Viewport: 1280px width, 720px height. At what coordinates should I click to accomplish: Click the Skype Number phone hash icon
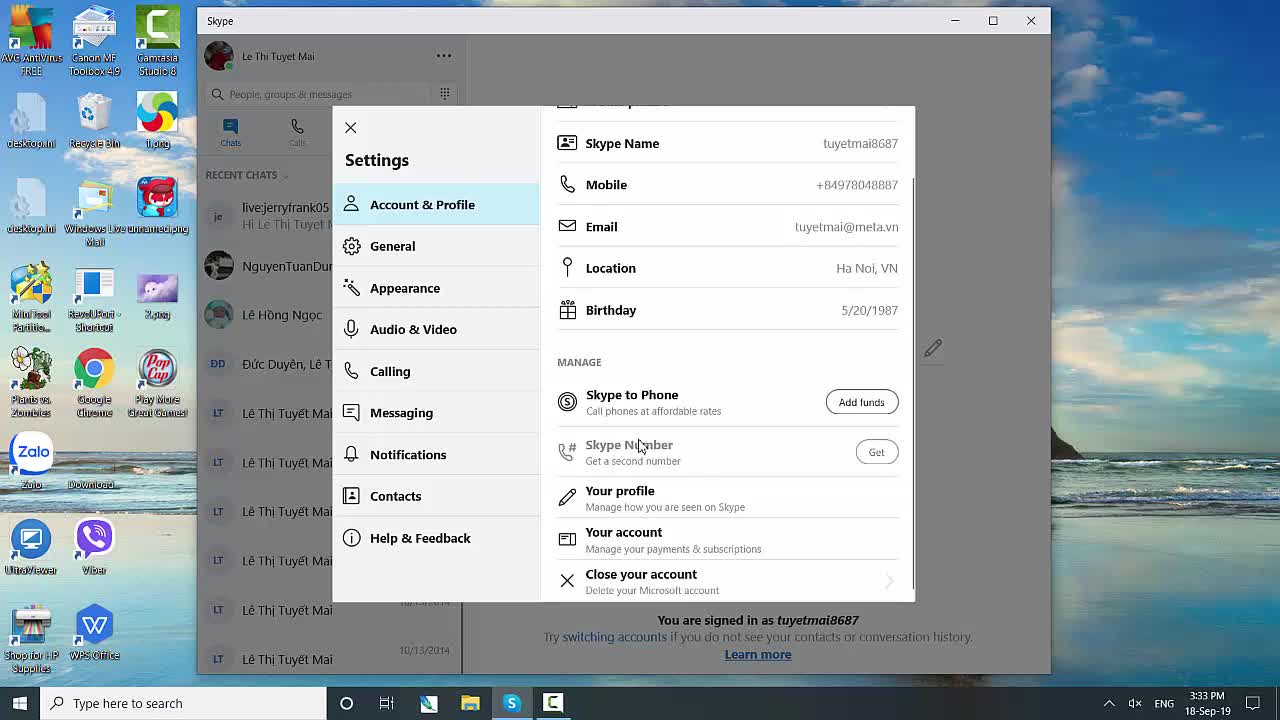[x=567, y=452]
